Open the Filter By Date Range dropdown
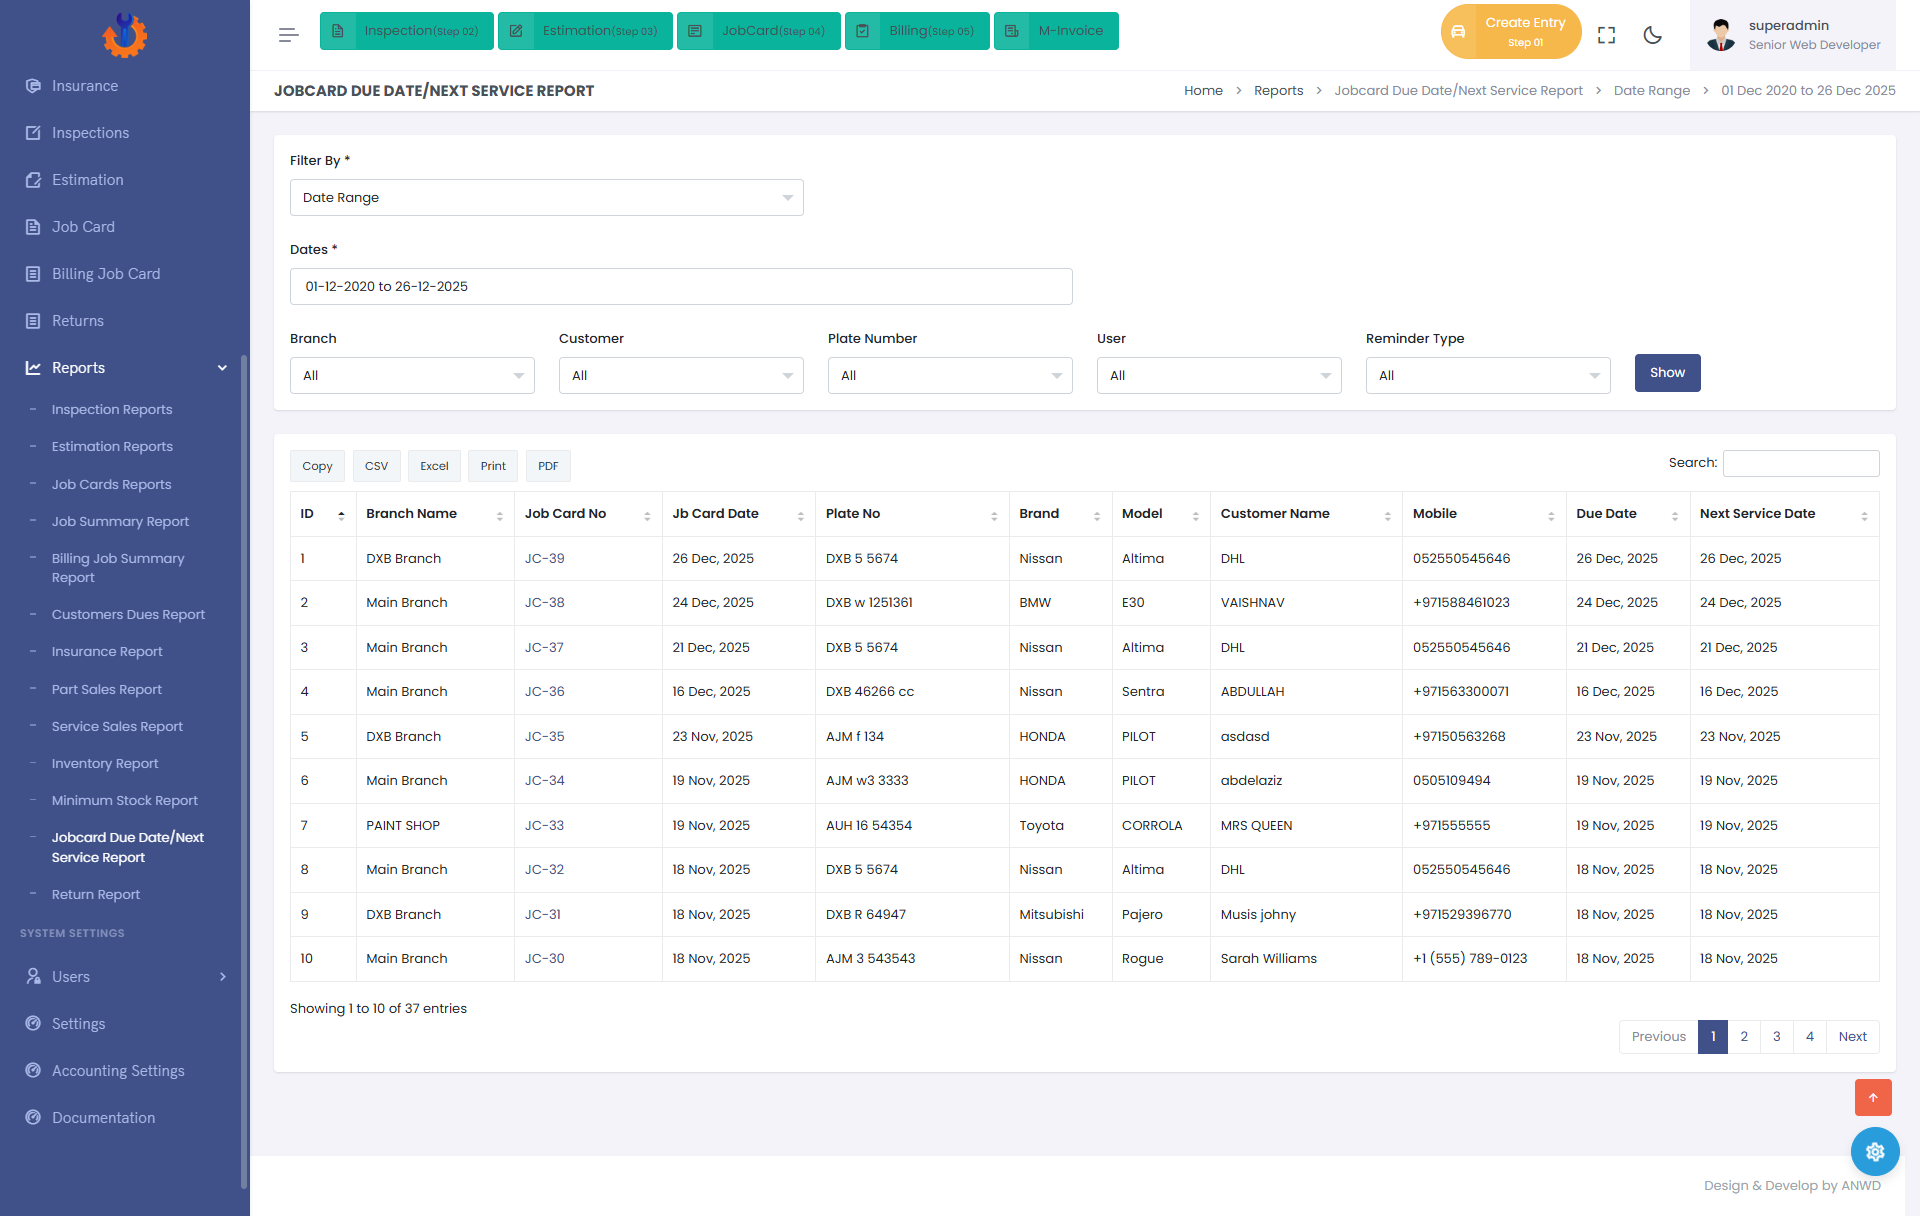 (x=547, y=198)
